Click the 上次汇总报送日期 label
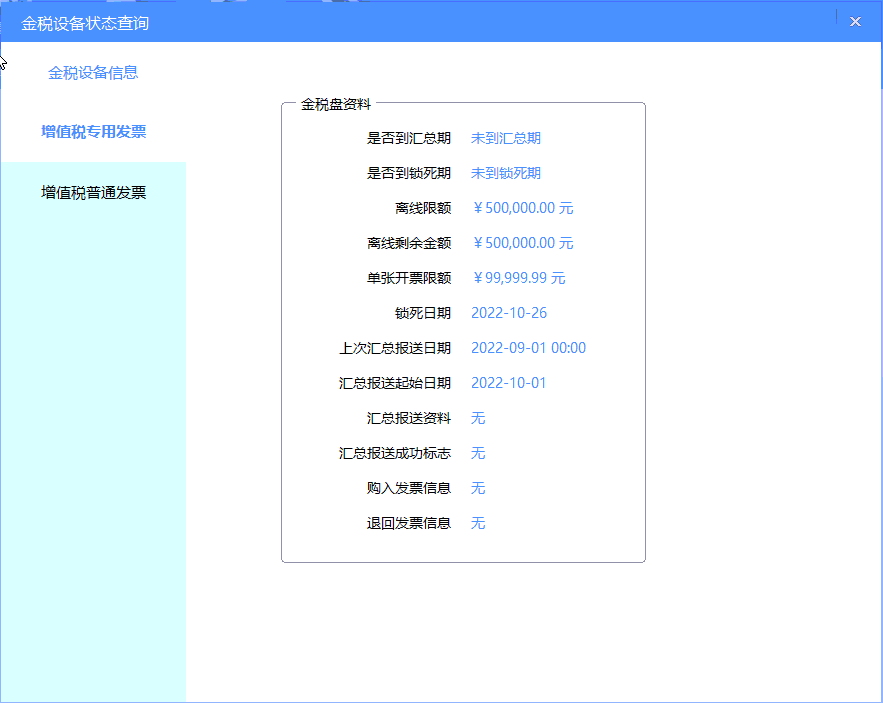Viewport: 883px width, 703px height. click(395, 348)
